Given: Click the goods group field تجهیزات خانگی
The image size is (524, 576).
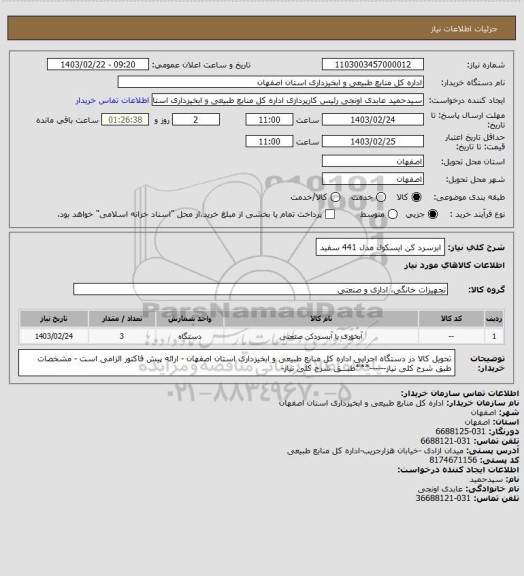Looking at the screenshot, I should point(260,289).
